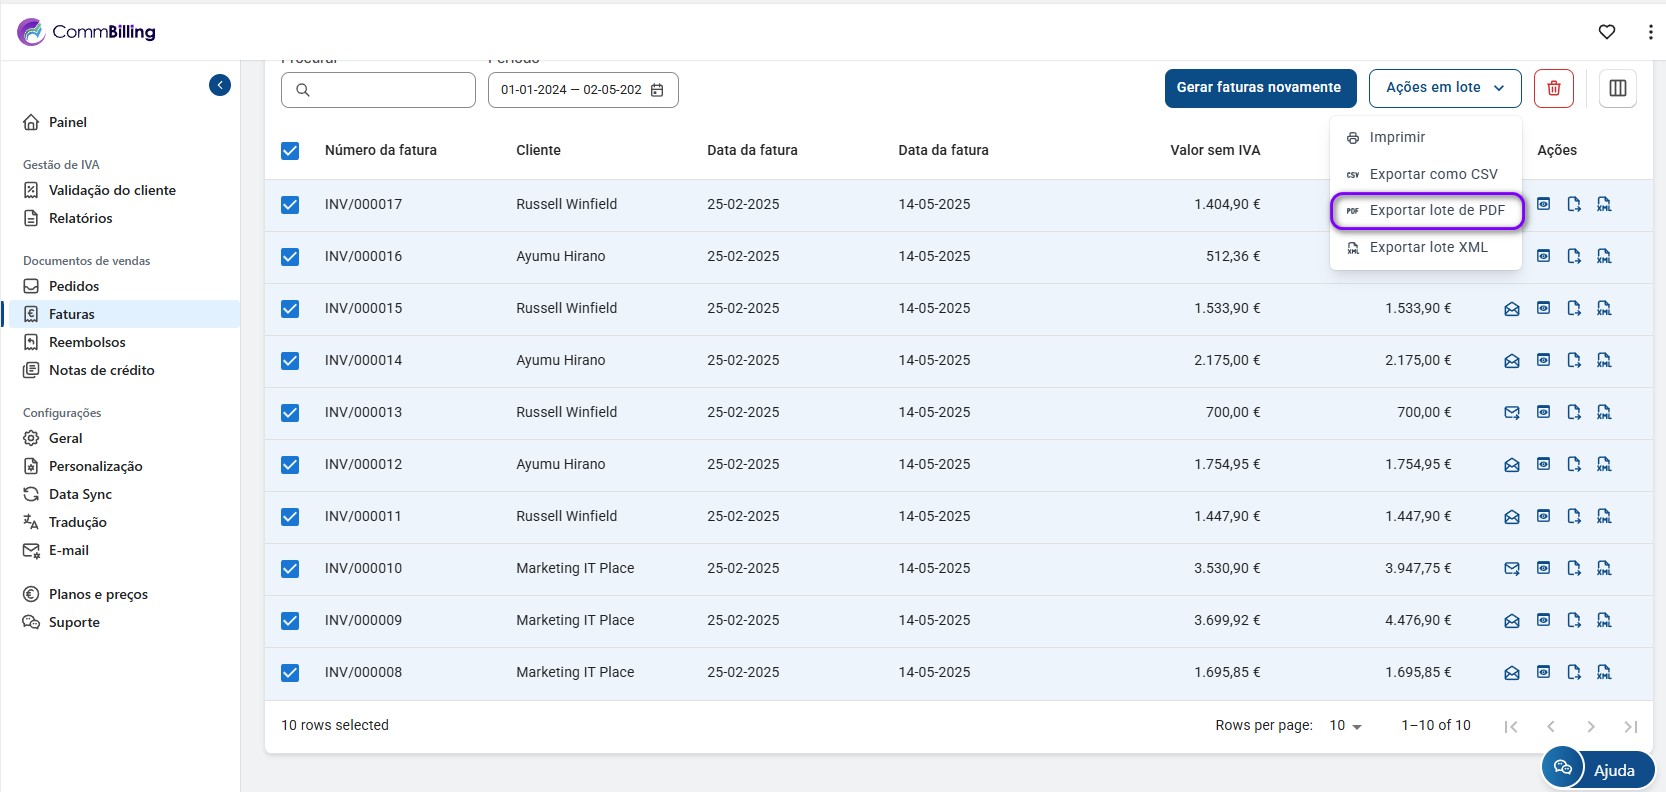Download XML for invoice INV/000014
Viewport: 1666px width, 792px height.
1604,360
